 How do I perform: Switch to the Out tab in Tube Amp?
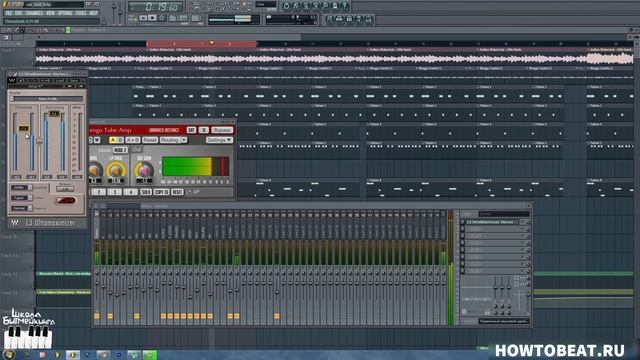(137, 150)
